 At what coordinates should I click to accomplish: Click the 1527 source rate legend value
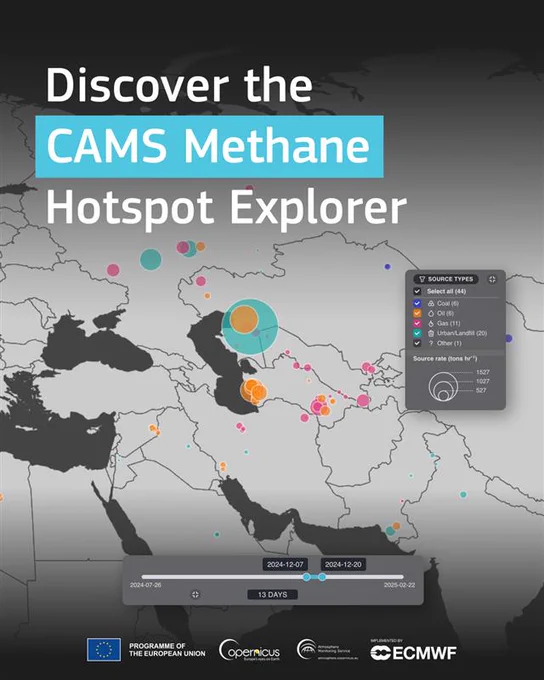[x=482, y=372]
